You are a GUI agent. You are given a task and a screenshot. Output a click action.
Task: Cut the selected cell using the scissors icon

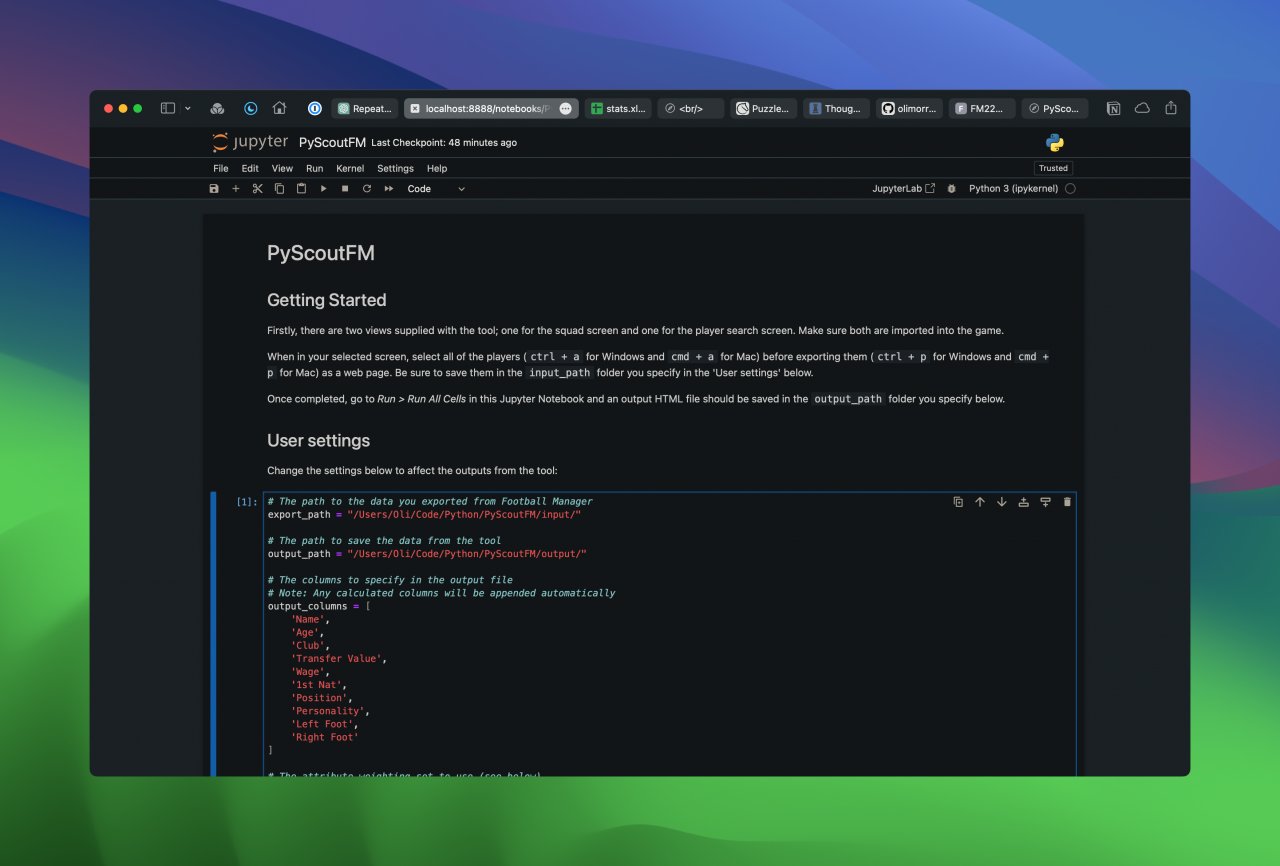(257, 189)
